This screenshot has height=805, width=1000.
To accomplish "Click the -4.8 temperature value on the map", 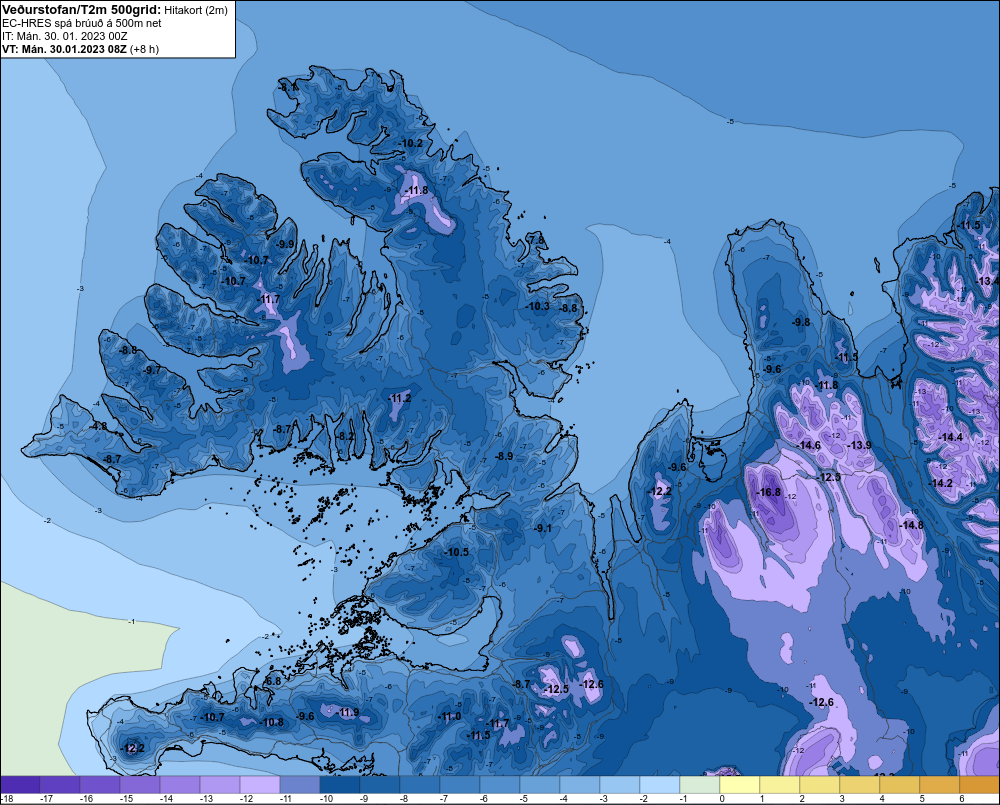I will [98, 426].
